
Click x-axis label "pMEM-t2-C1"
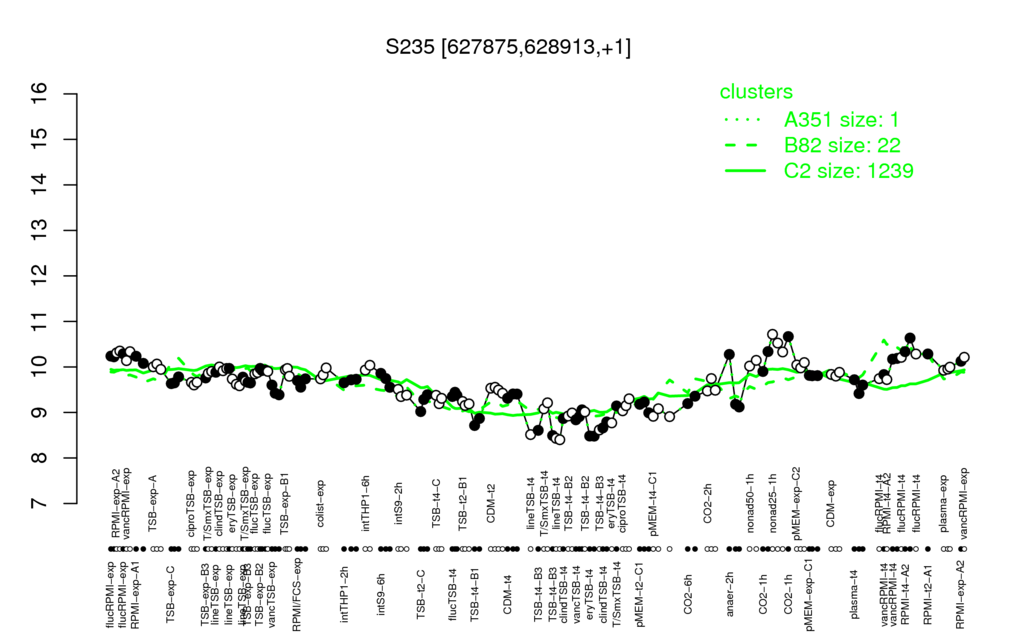point(641,594)
